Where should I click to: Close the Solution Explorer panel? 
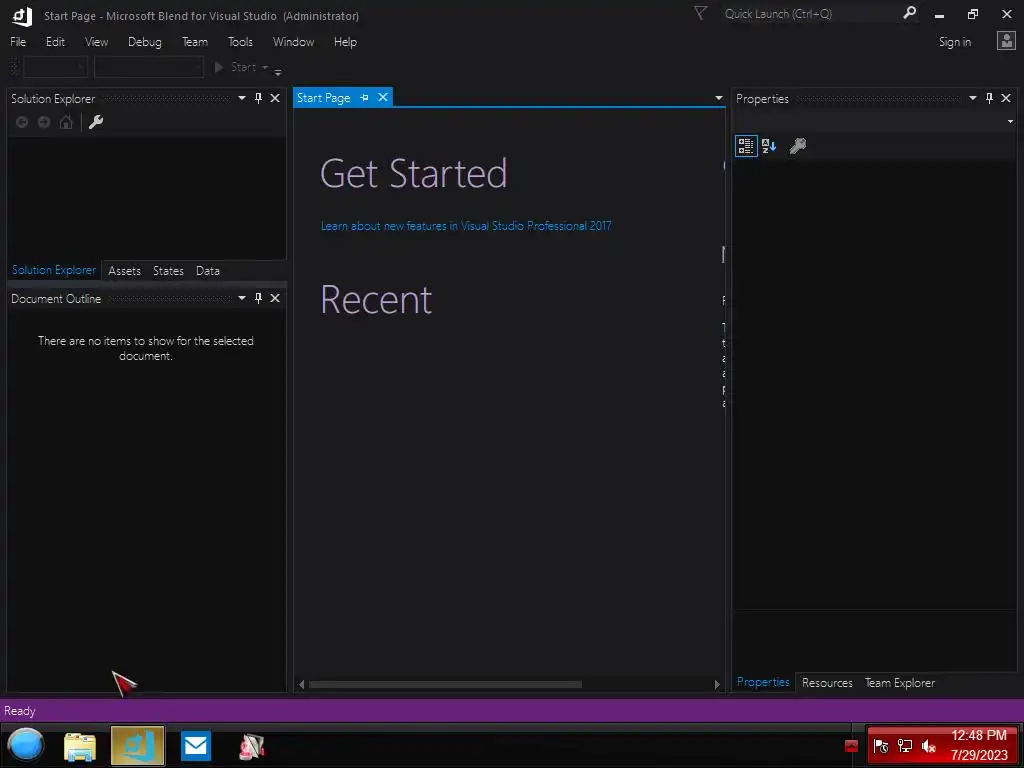point(275,98)
